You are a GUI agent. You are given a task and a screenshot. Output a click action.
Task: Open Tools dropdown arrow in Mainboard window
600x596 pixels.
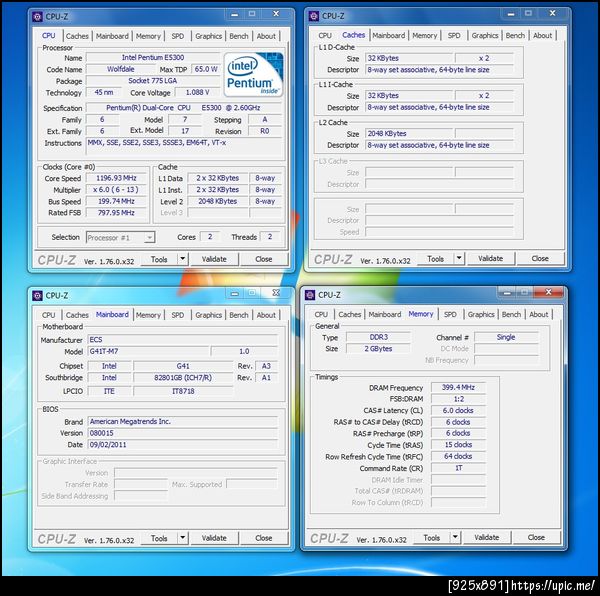(x=183, y=538)
